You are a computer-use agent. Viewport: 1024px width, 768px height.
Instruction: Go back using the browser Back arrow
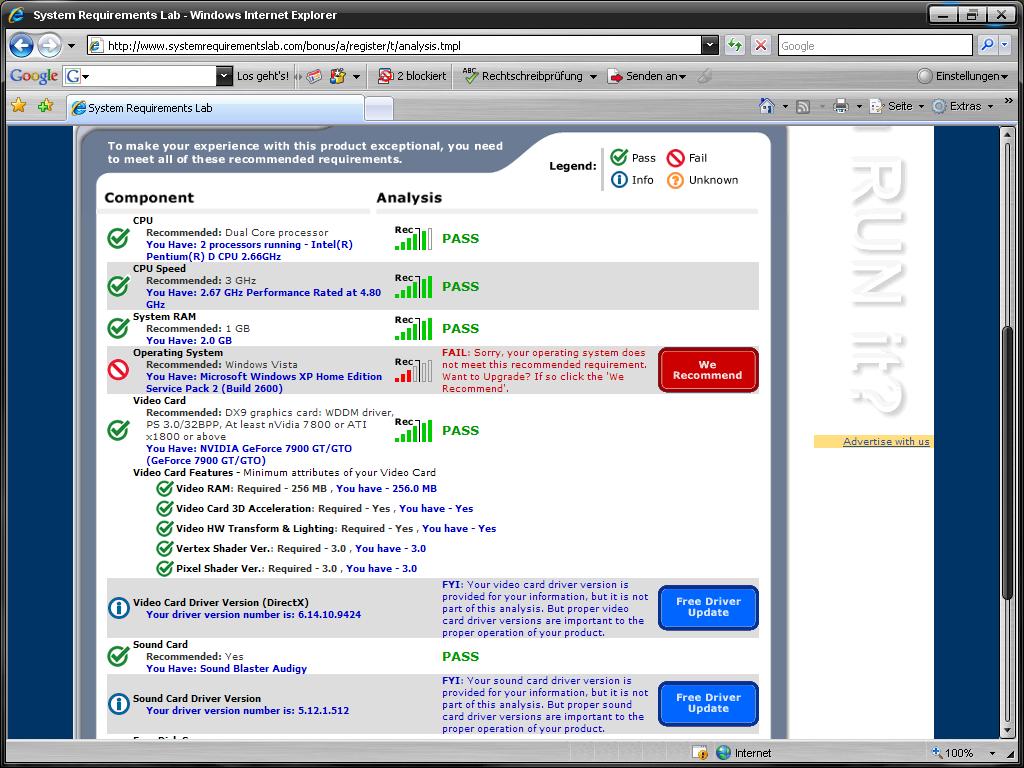click(x=22, y=45)
